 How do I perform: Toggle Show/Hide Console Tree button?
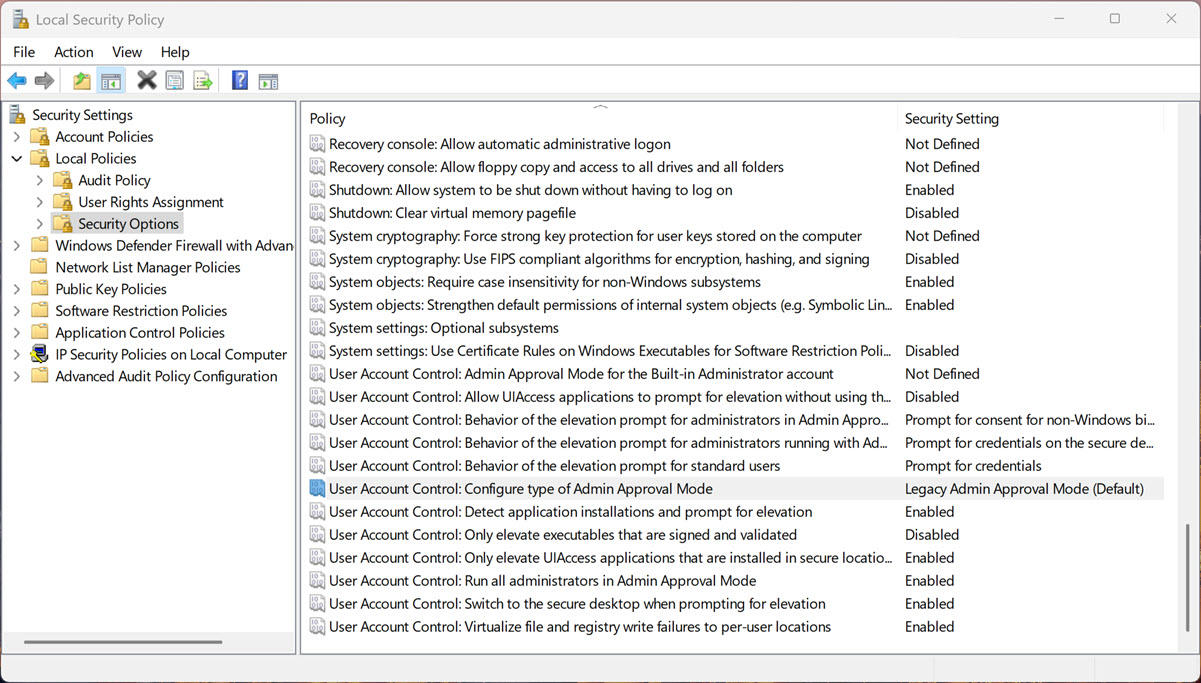(x=111, y=81)
